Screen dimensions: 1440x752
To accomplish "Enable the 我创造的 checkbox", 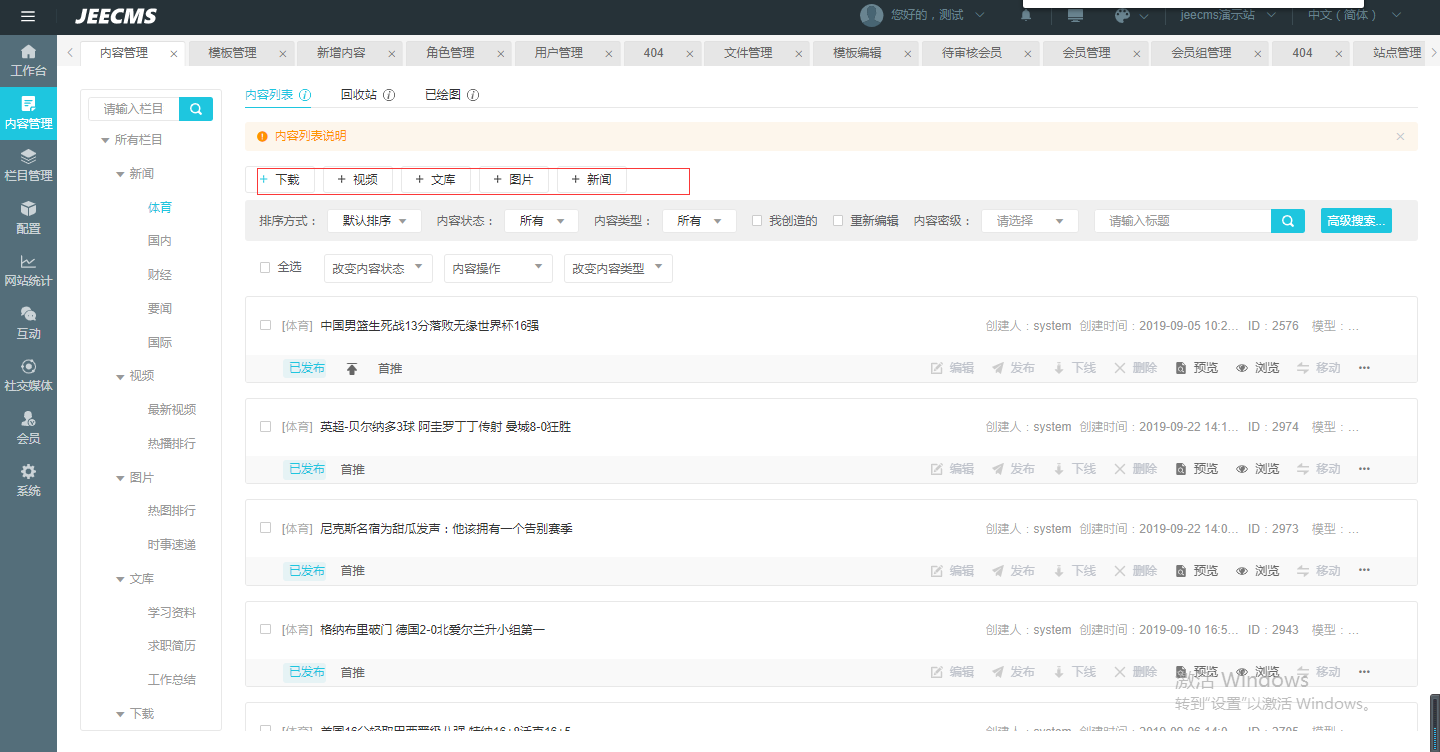I will (757, 221).
